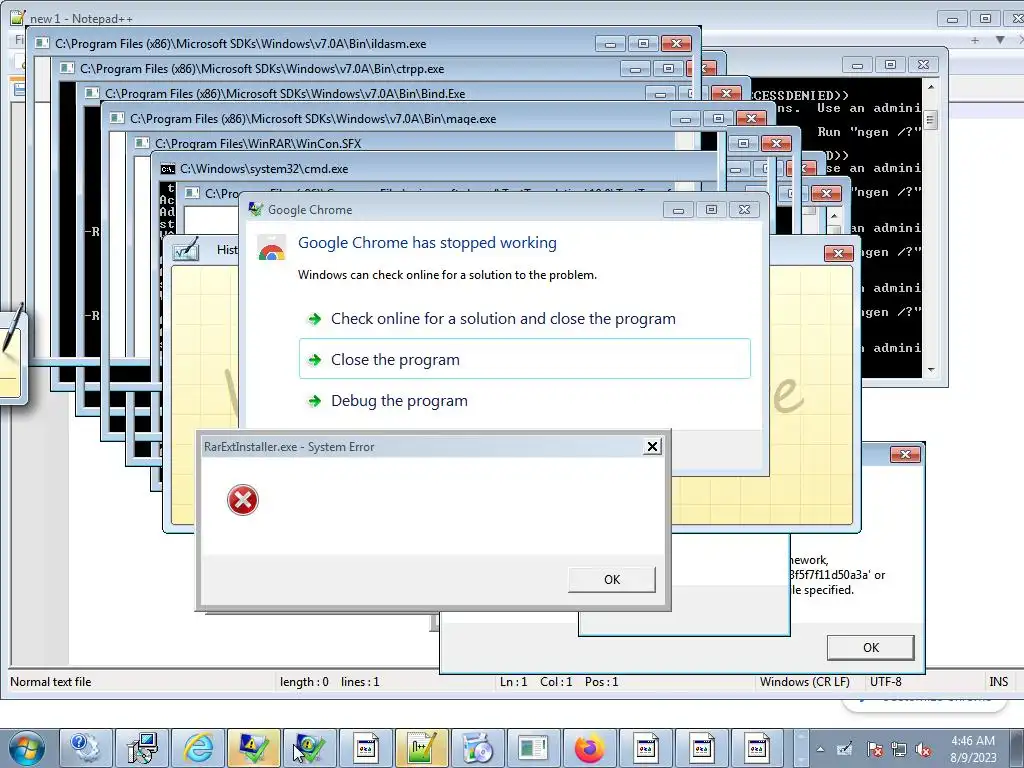The image size is (1024, 768).
Task: Open network status icon in system tray
Action: 899,749
